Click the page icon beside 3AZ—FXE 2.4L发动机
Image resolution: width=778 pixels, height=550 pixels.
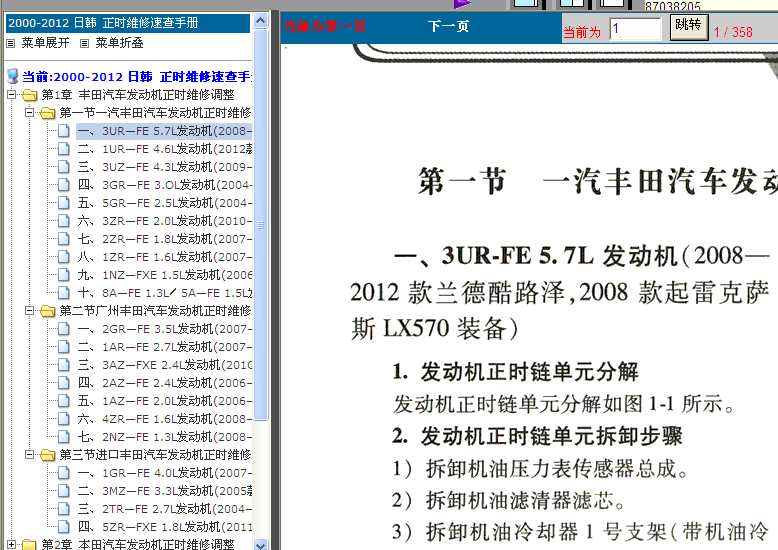[x=64, y=365]
